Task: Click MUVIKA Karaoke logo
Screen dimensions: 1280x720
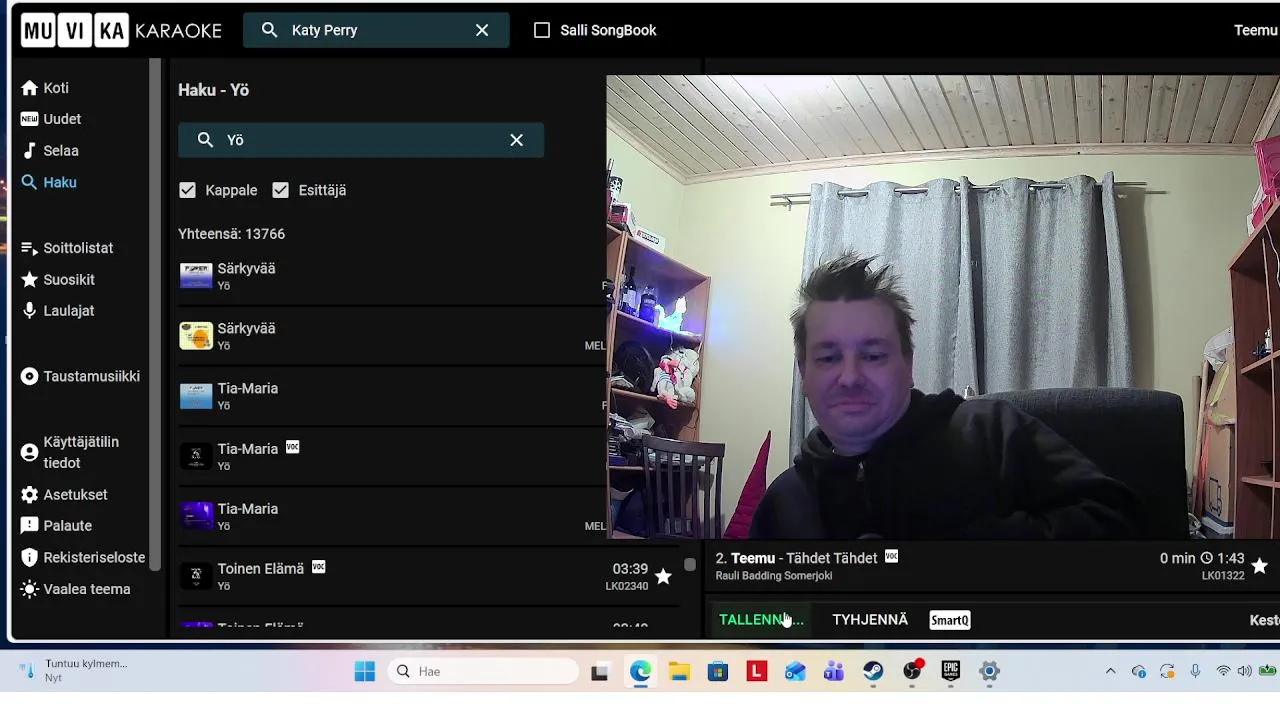Action: coord(121,30)
